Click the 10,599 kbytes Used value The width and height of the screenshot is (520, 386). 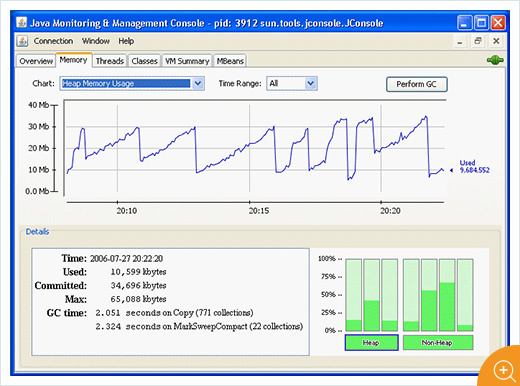[x=138, y=272]
